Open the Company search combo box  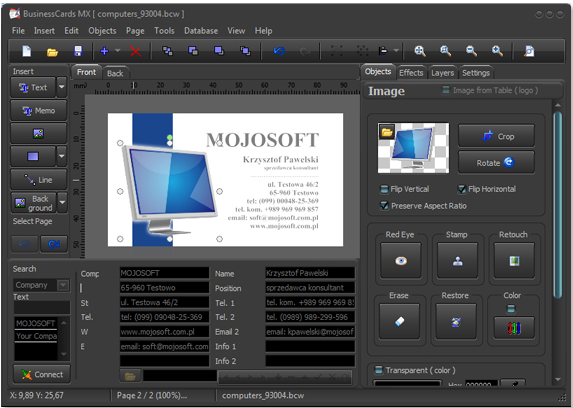click(42, 285)
